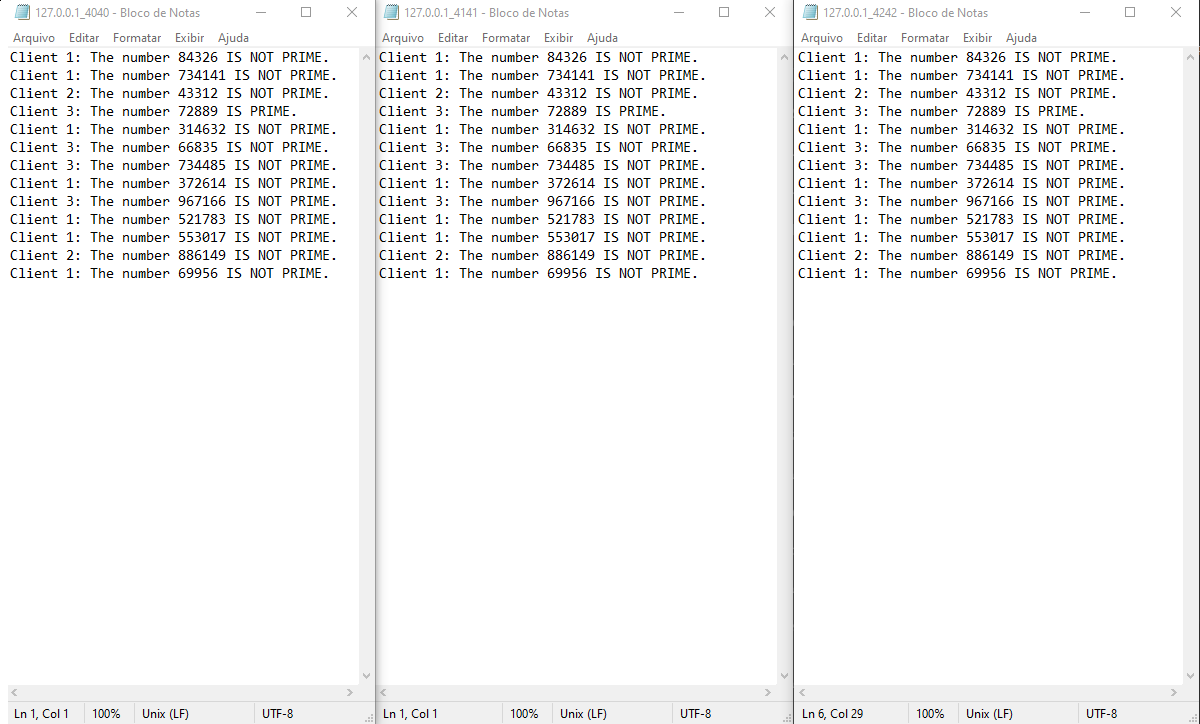1200x724 pixels.
Task: Maximize the 127.0.0.1_4141 Notepad window
Action: pyautogui.click(x=724, y=13)
